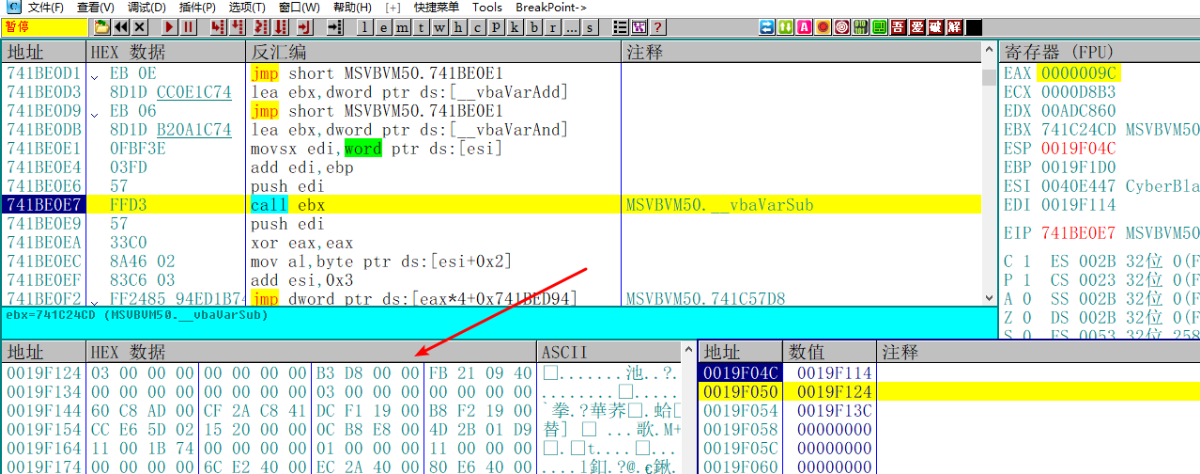Click the 反汇编 column header
Viewport: 1200px width, 474px height.
[x=434, y=52]
